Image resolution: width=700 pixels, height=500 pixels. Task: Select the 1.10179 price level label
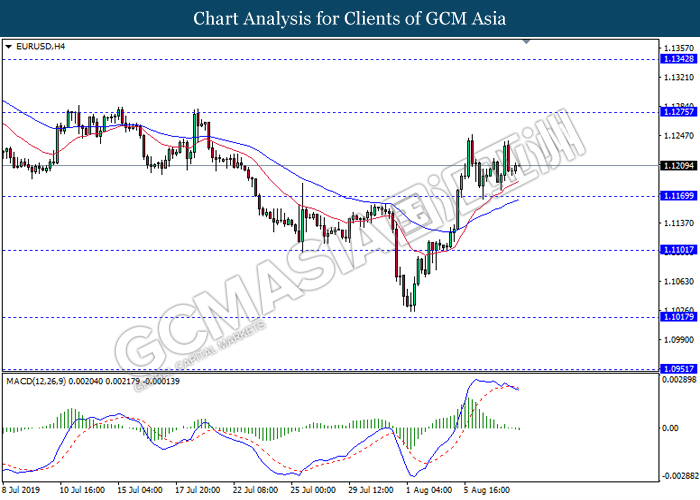(x=679, y=317)
